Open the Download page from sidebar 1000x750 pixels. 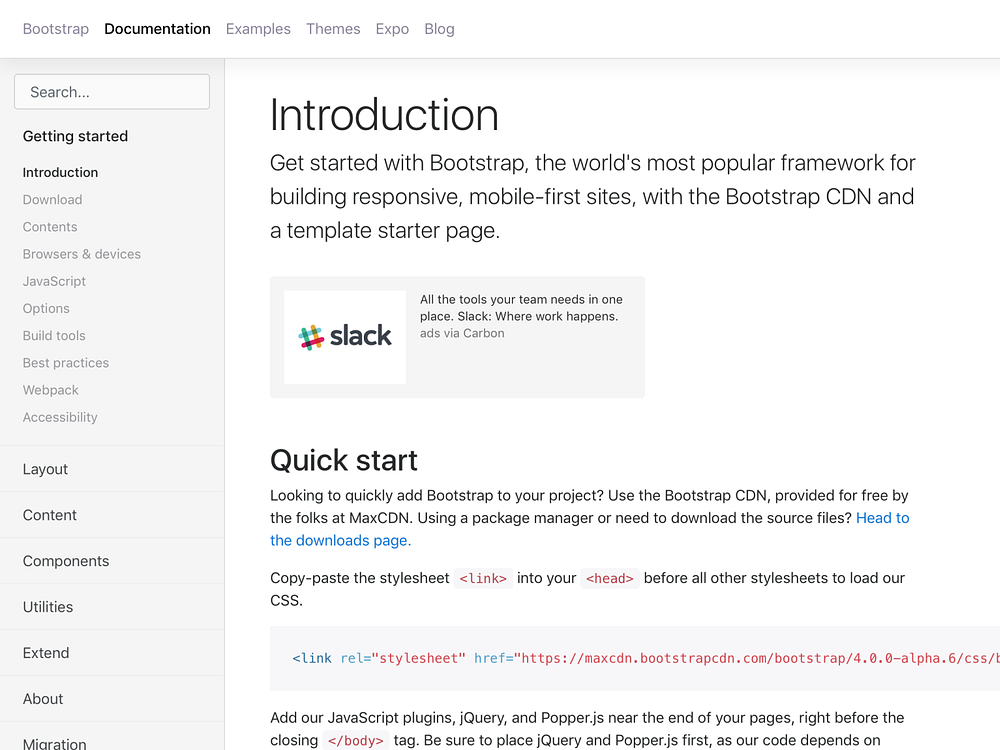click(x=52, y=199)
